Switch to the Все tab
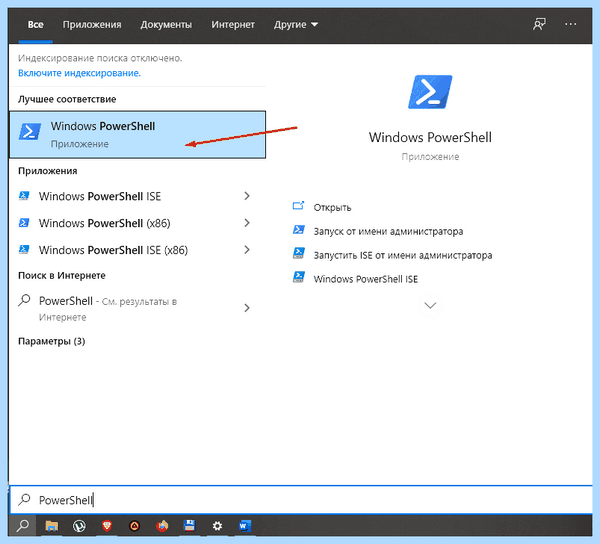The image size is (600, 544). click(35, 24)
